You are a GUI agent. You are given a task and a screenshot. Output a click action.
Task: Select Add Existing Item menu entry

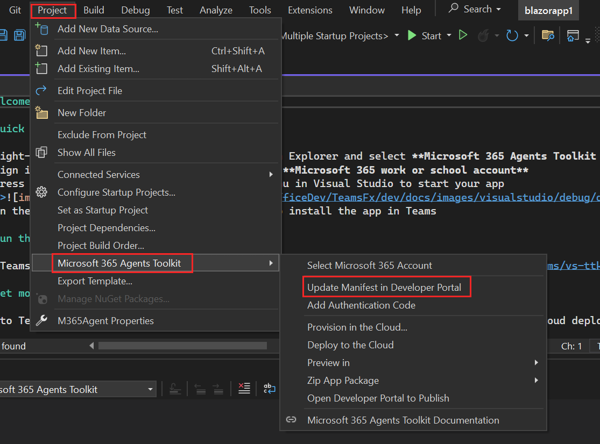pyautogui.click(x=157, y=69)
